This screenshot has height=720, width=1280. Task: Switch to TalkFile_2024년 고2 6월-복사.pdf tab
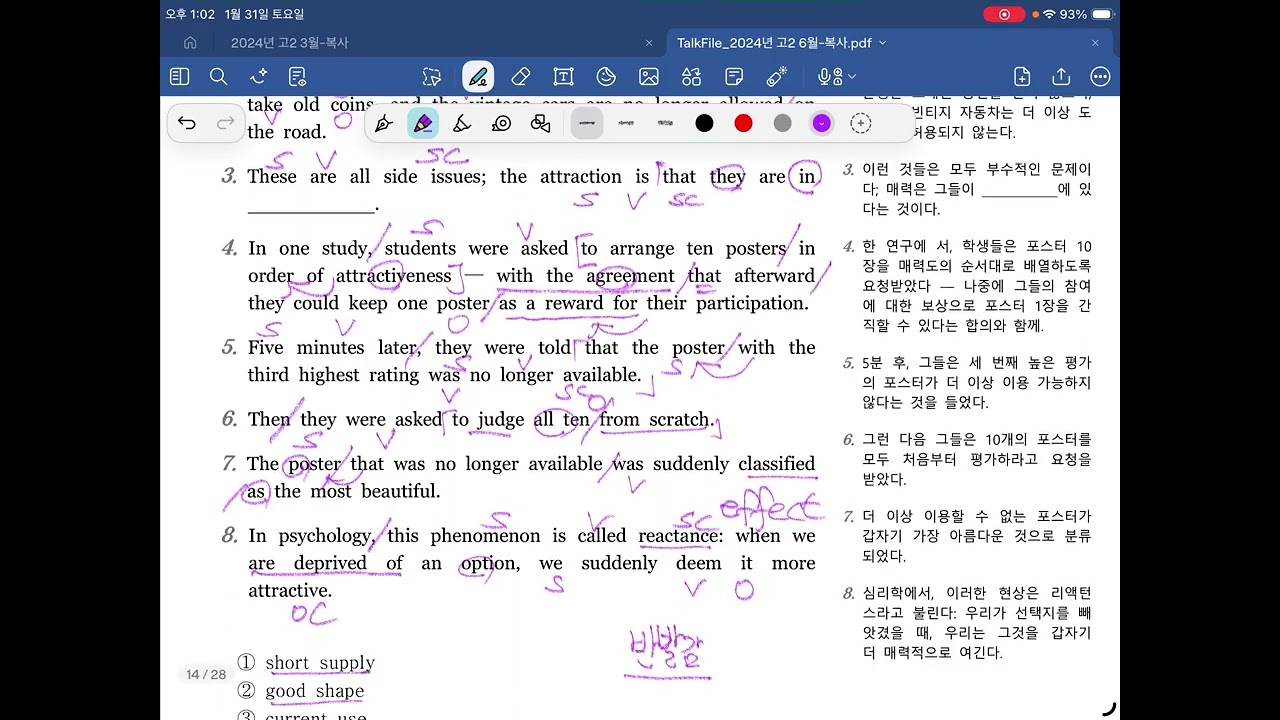(x=774, y=43)
